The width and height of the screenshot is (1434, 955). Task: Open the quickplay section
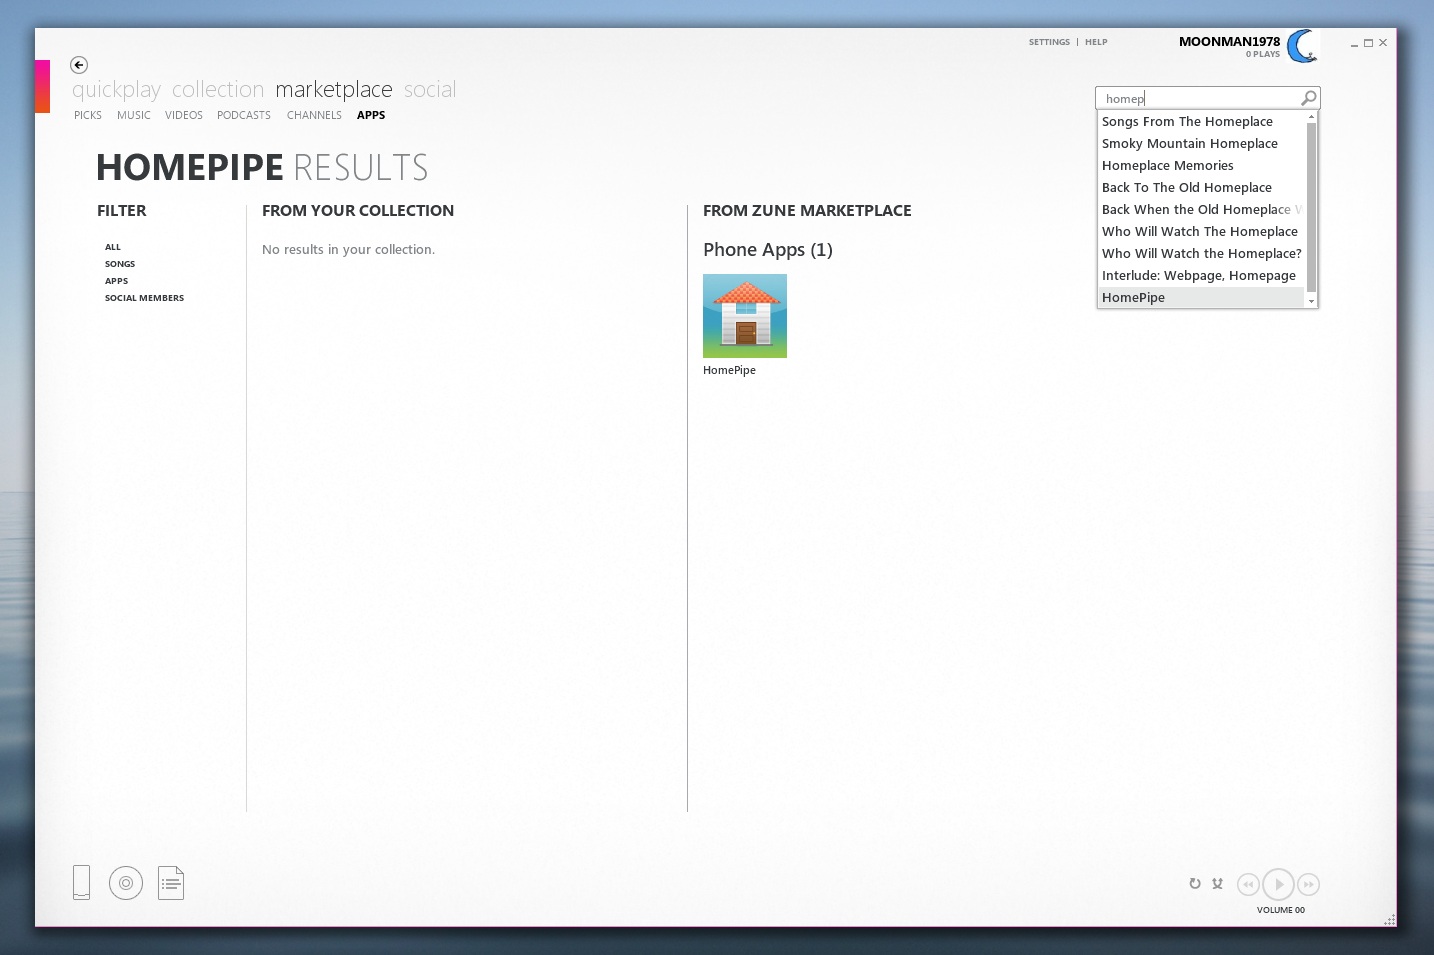[x=116, y=90]
